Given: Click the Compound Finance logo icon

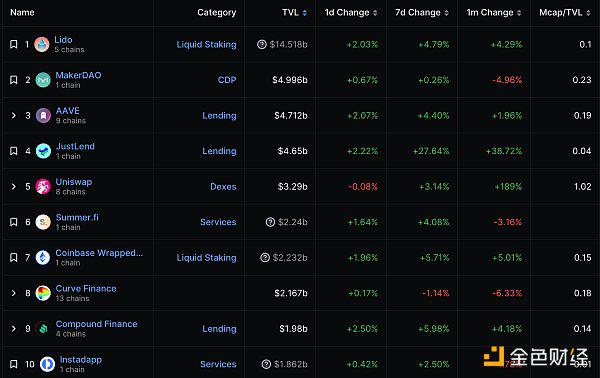Looking at the screenshot, I should click(x=43, y=329).
